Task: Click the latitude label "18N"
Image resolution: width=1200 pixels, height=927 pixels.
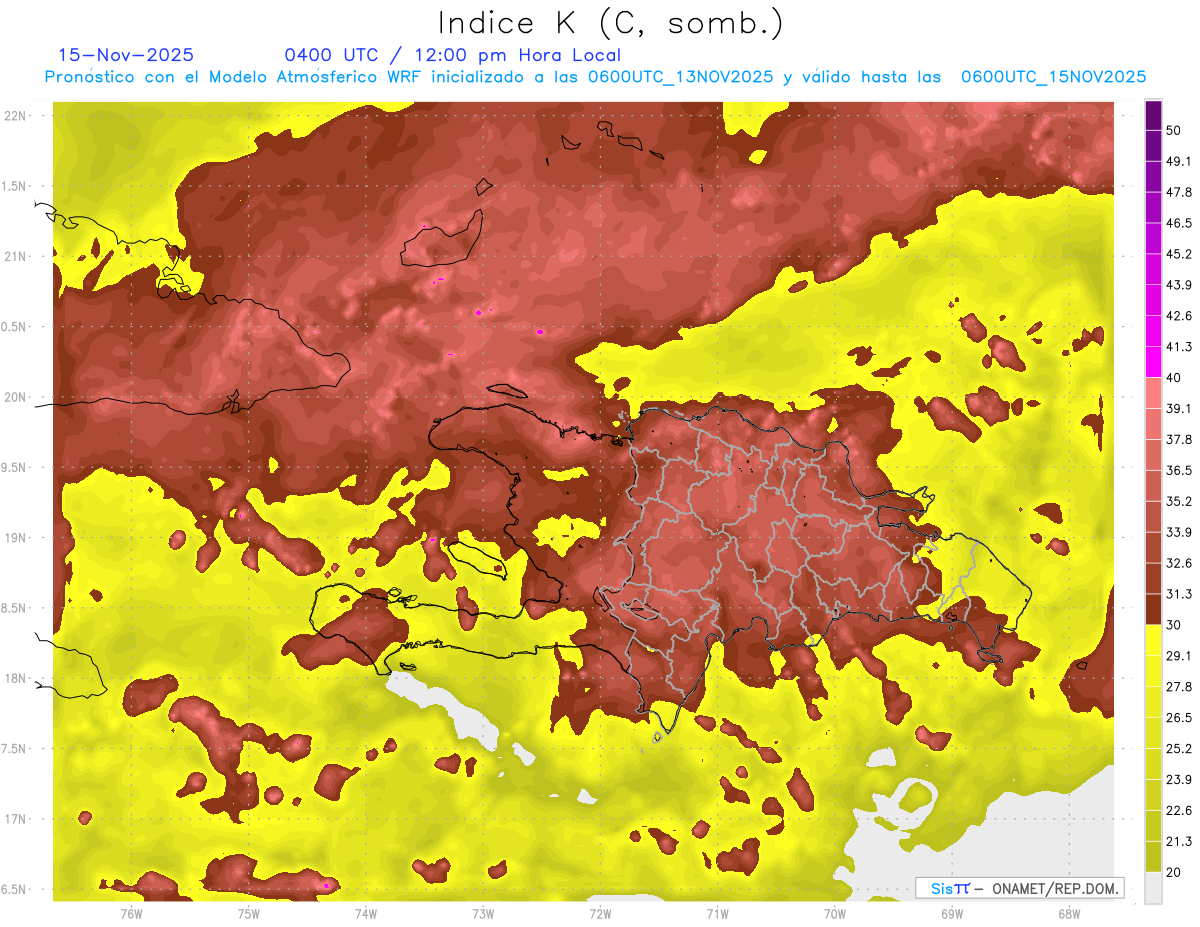Action: coord(15,678)
